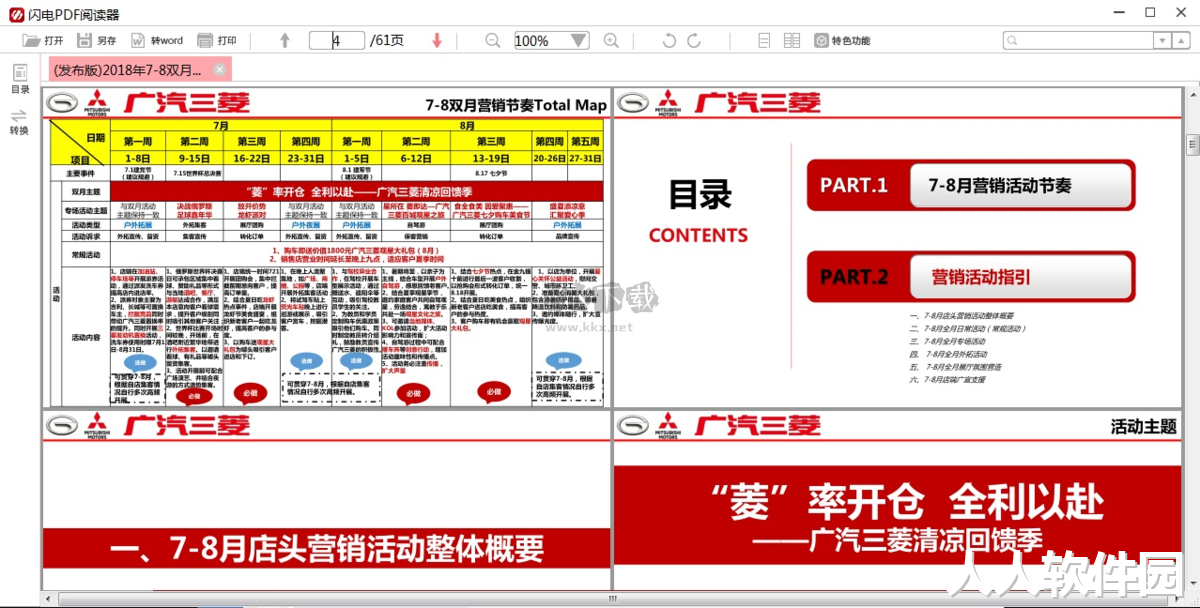
Task: Open the 转换 convert sidebar tool
Action: point(19,122)
